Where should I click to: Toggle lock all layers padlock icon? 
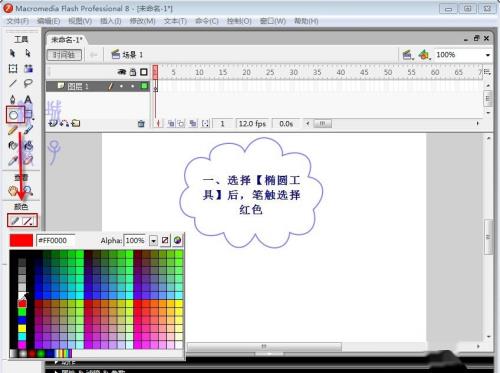point(133,72)
